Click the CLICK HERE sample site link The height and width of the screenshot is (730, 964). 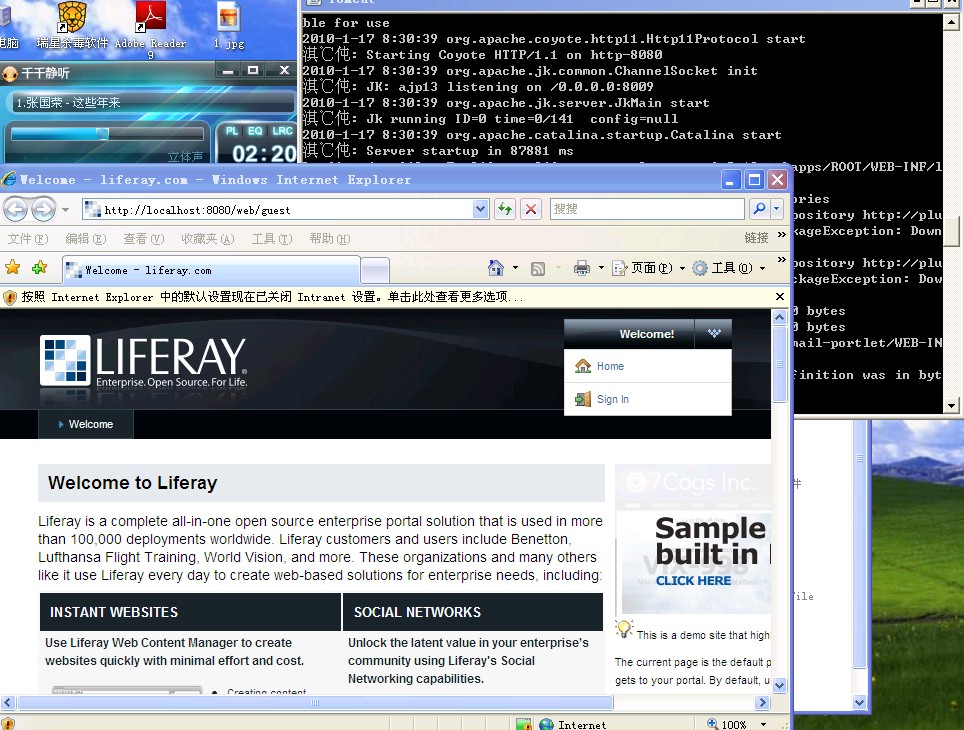[x=693, y=581]
